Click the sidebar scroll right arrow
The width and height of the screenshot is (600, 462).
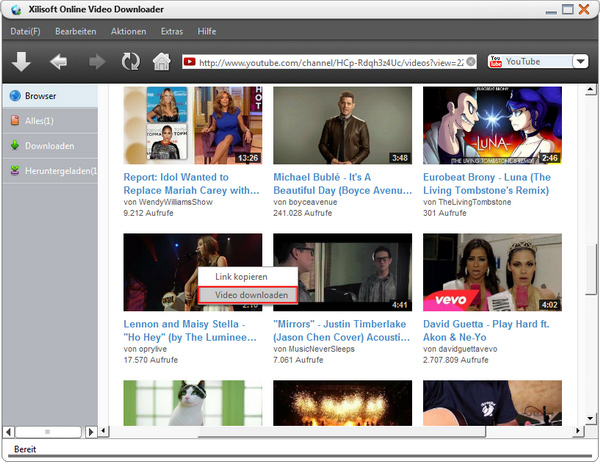(91, 432)
